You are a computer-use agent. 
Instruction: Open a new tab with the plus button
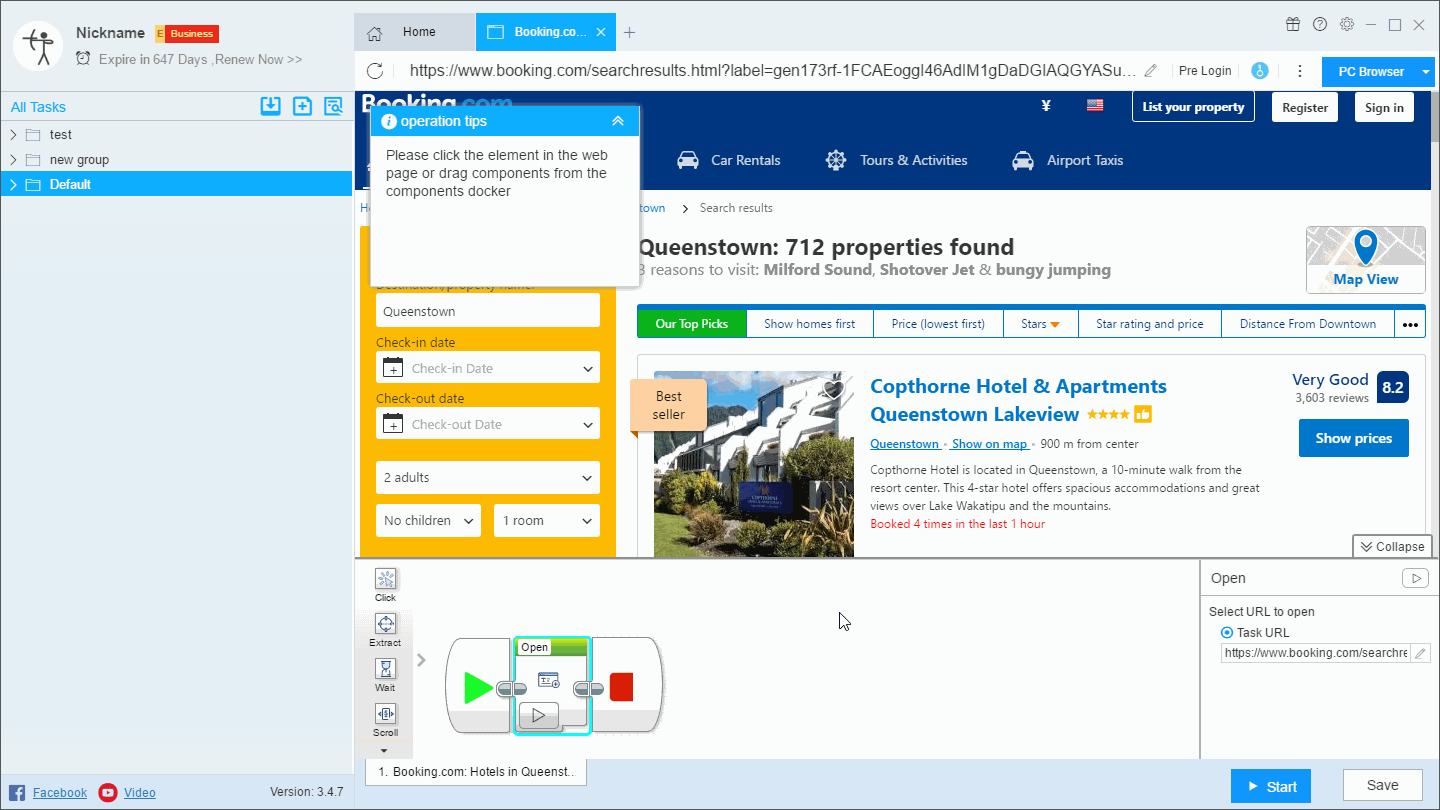tap(629, 32)
